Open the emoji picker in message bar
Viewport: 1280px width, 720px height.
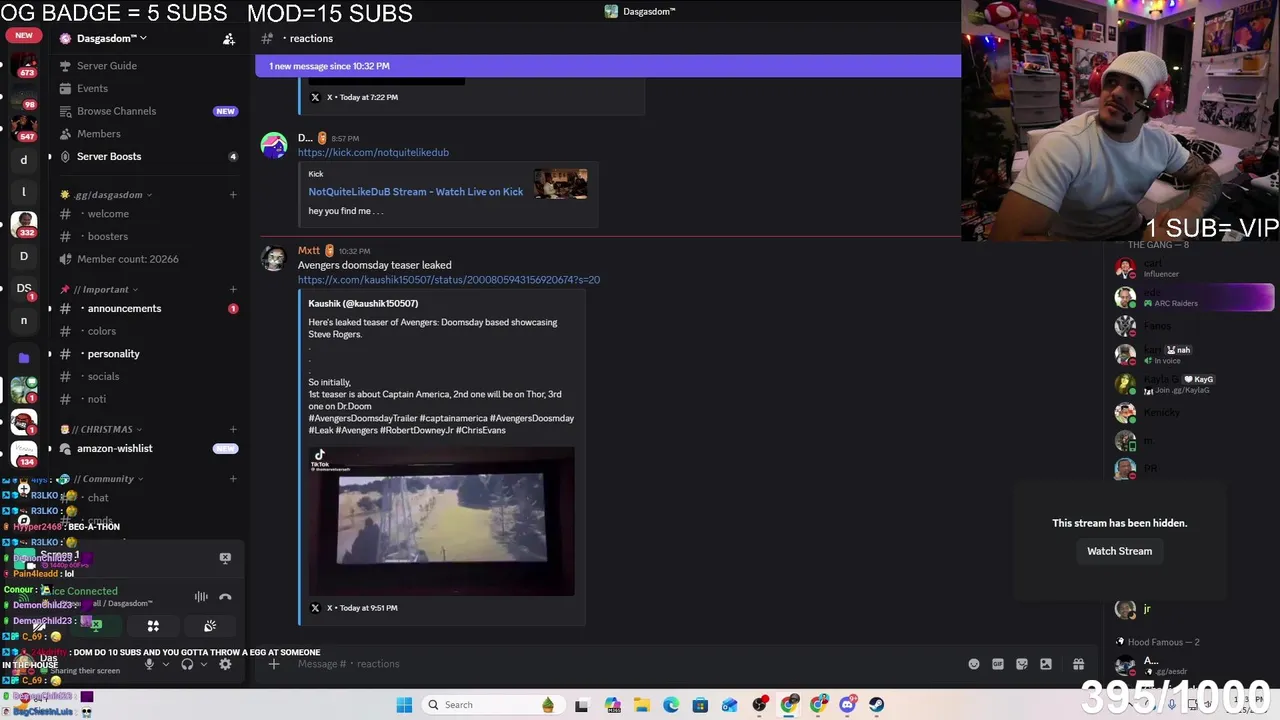[x=973, y=664]
